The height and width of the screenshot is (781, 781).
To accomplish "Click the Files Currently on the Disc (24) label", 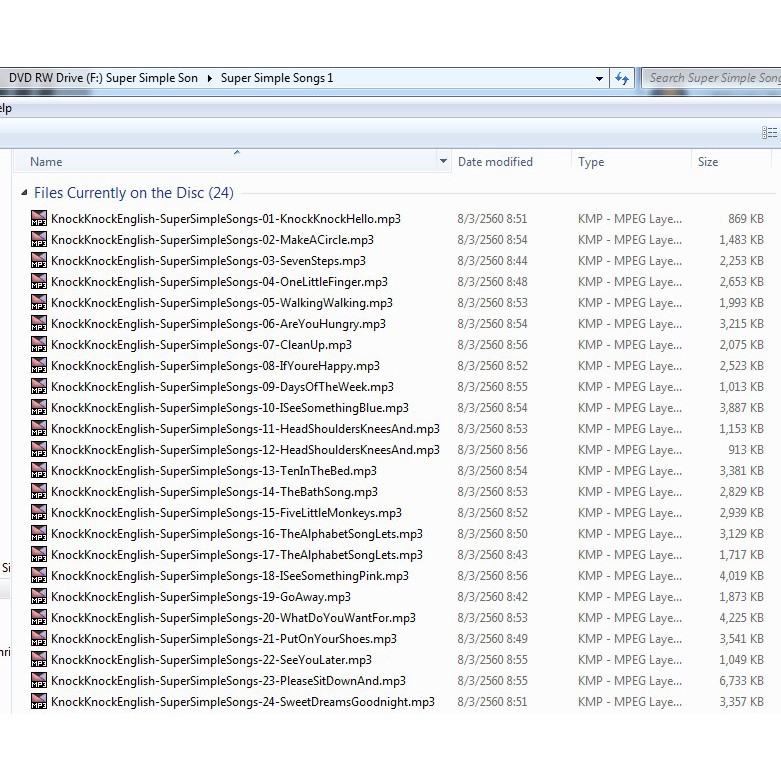I will click(x=133, y=193).
